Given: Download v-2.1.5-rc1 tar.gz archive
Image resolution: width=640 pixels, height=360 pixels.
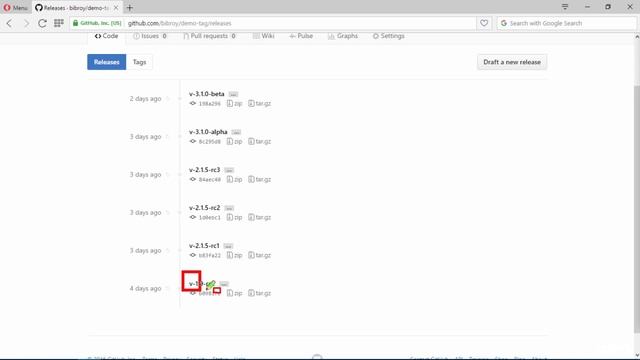Looking at the screenshot, I should tap(260, 256).
